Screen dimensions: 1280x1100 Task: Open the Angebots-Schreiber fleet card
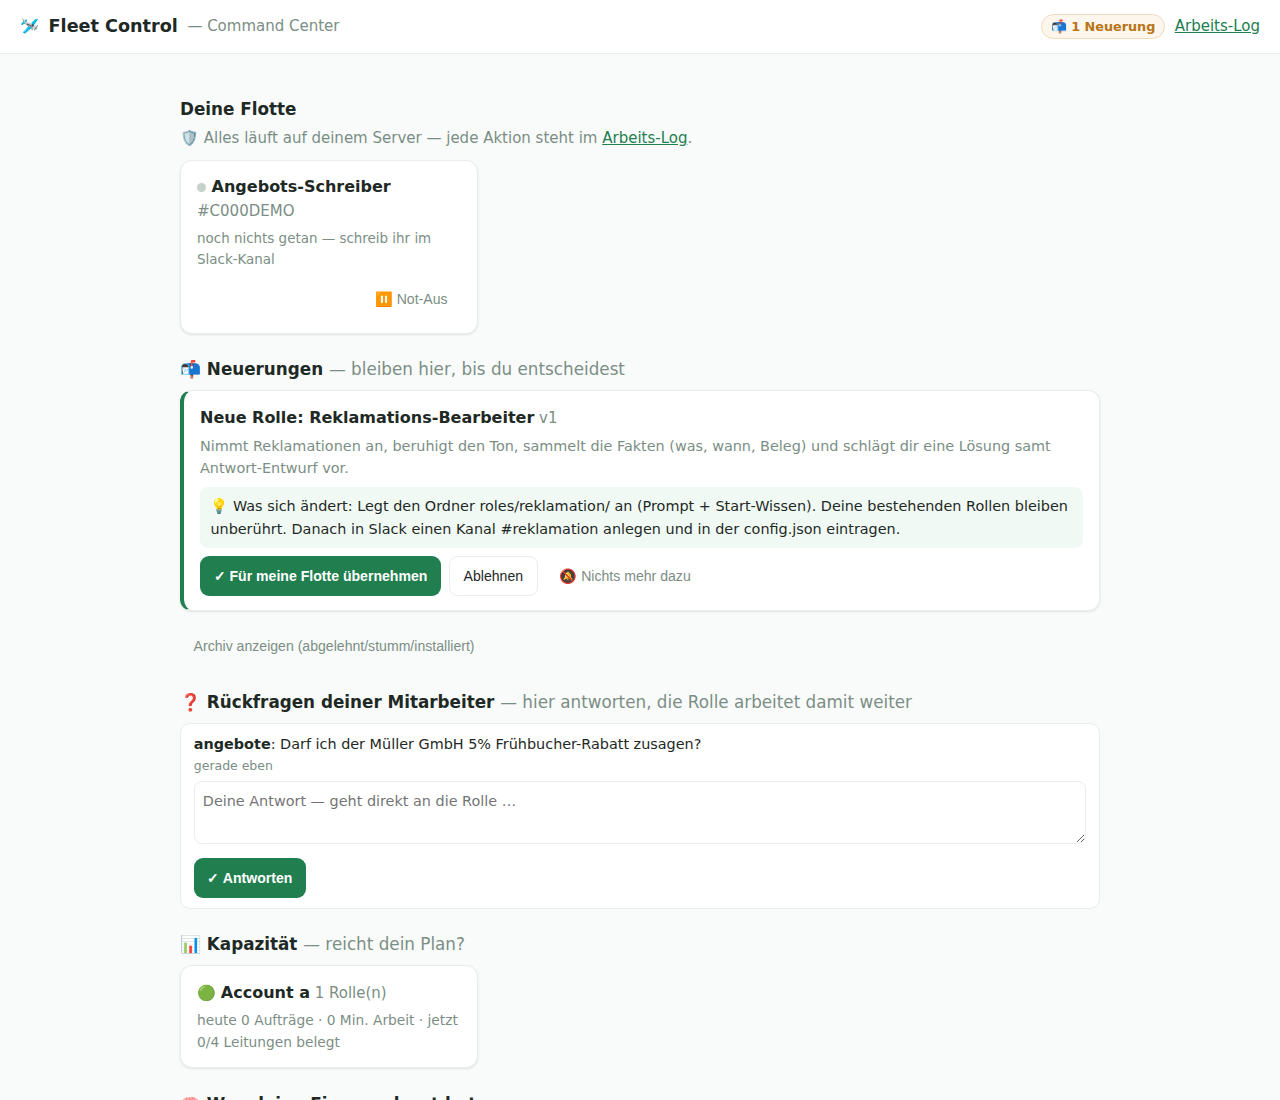[329, 247]
